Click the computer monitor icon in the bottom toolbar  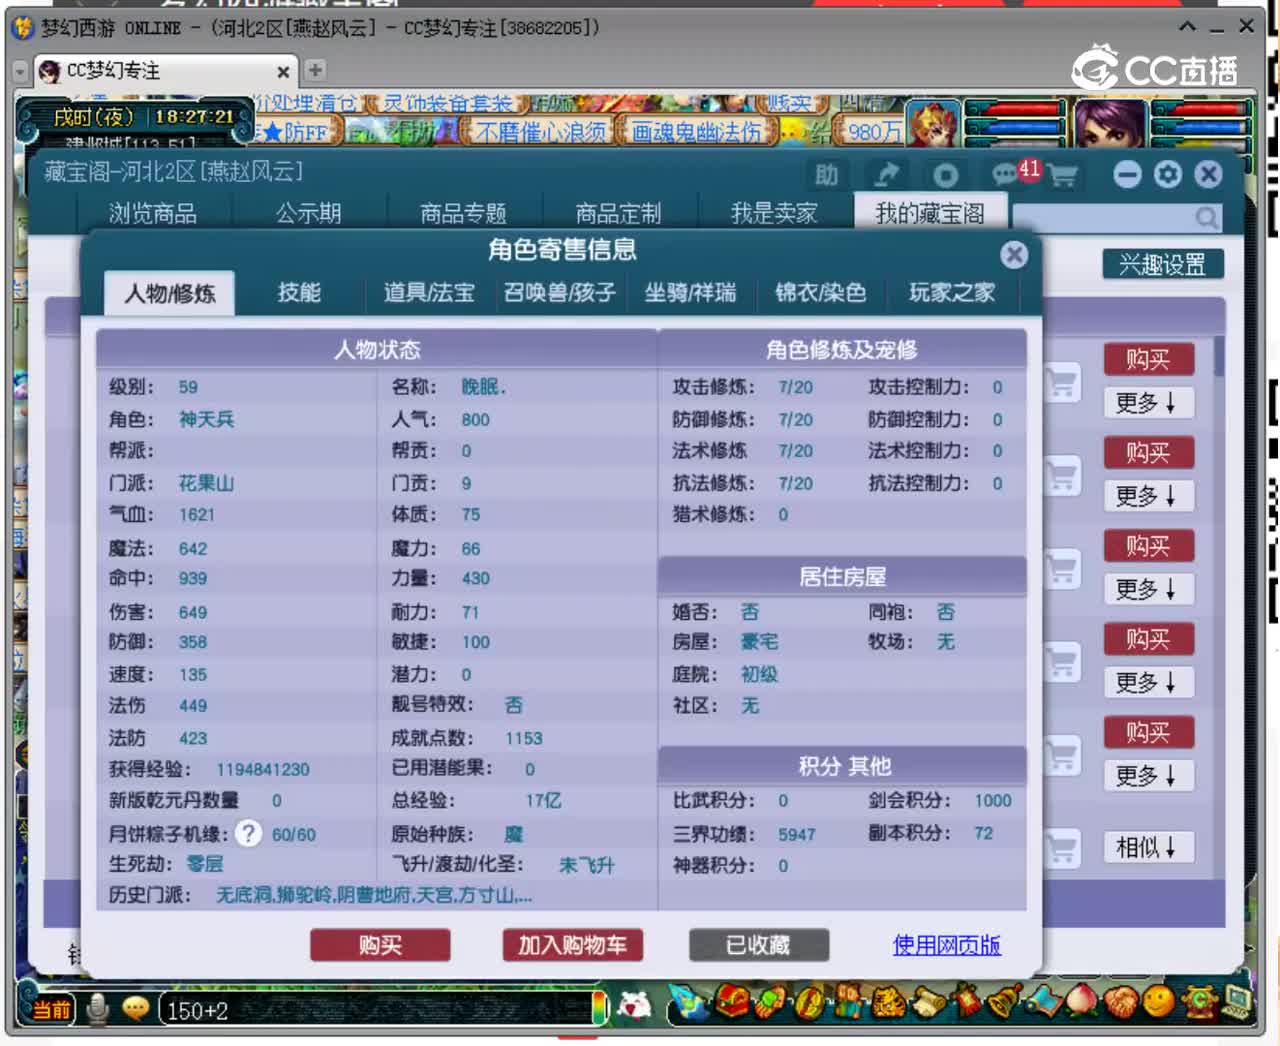point(1237,1001)
